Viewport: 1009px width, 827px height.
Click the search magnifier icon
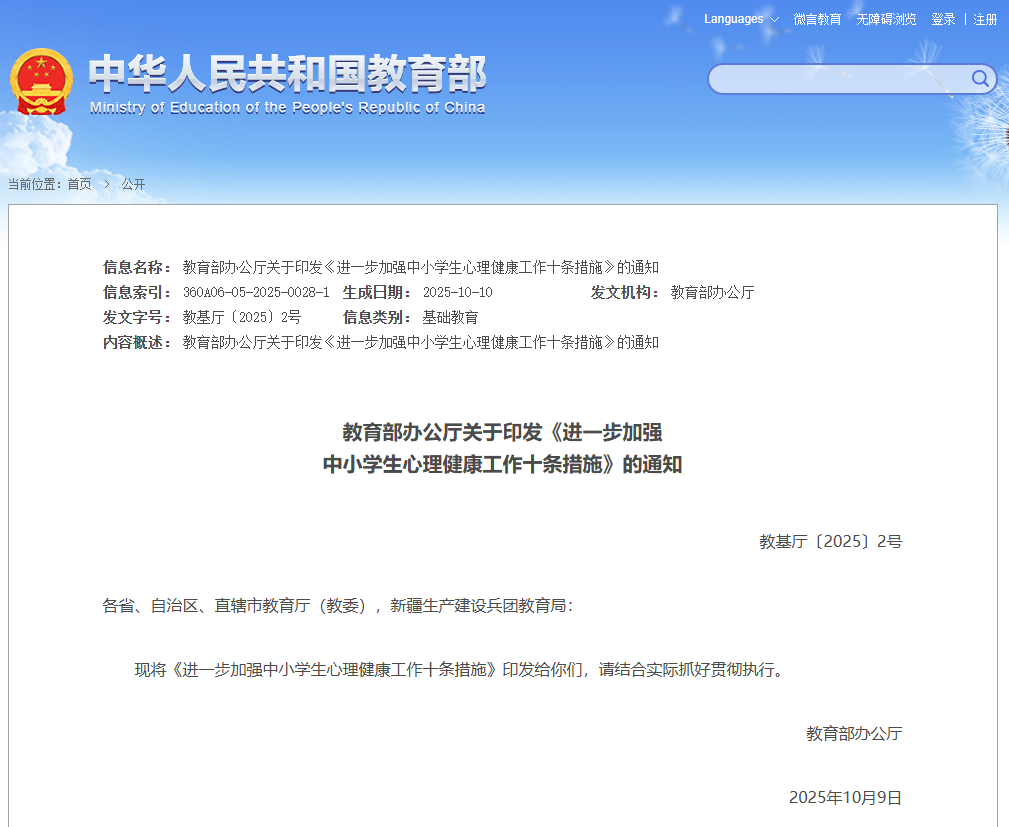[x=981, y=79]
